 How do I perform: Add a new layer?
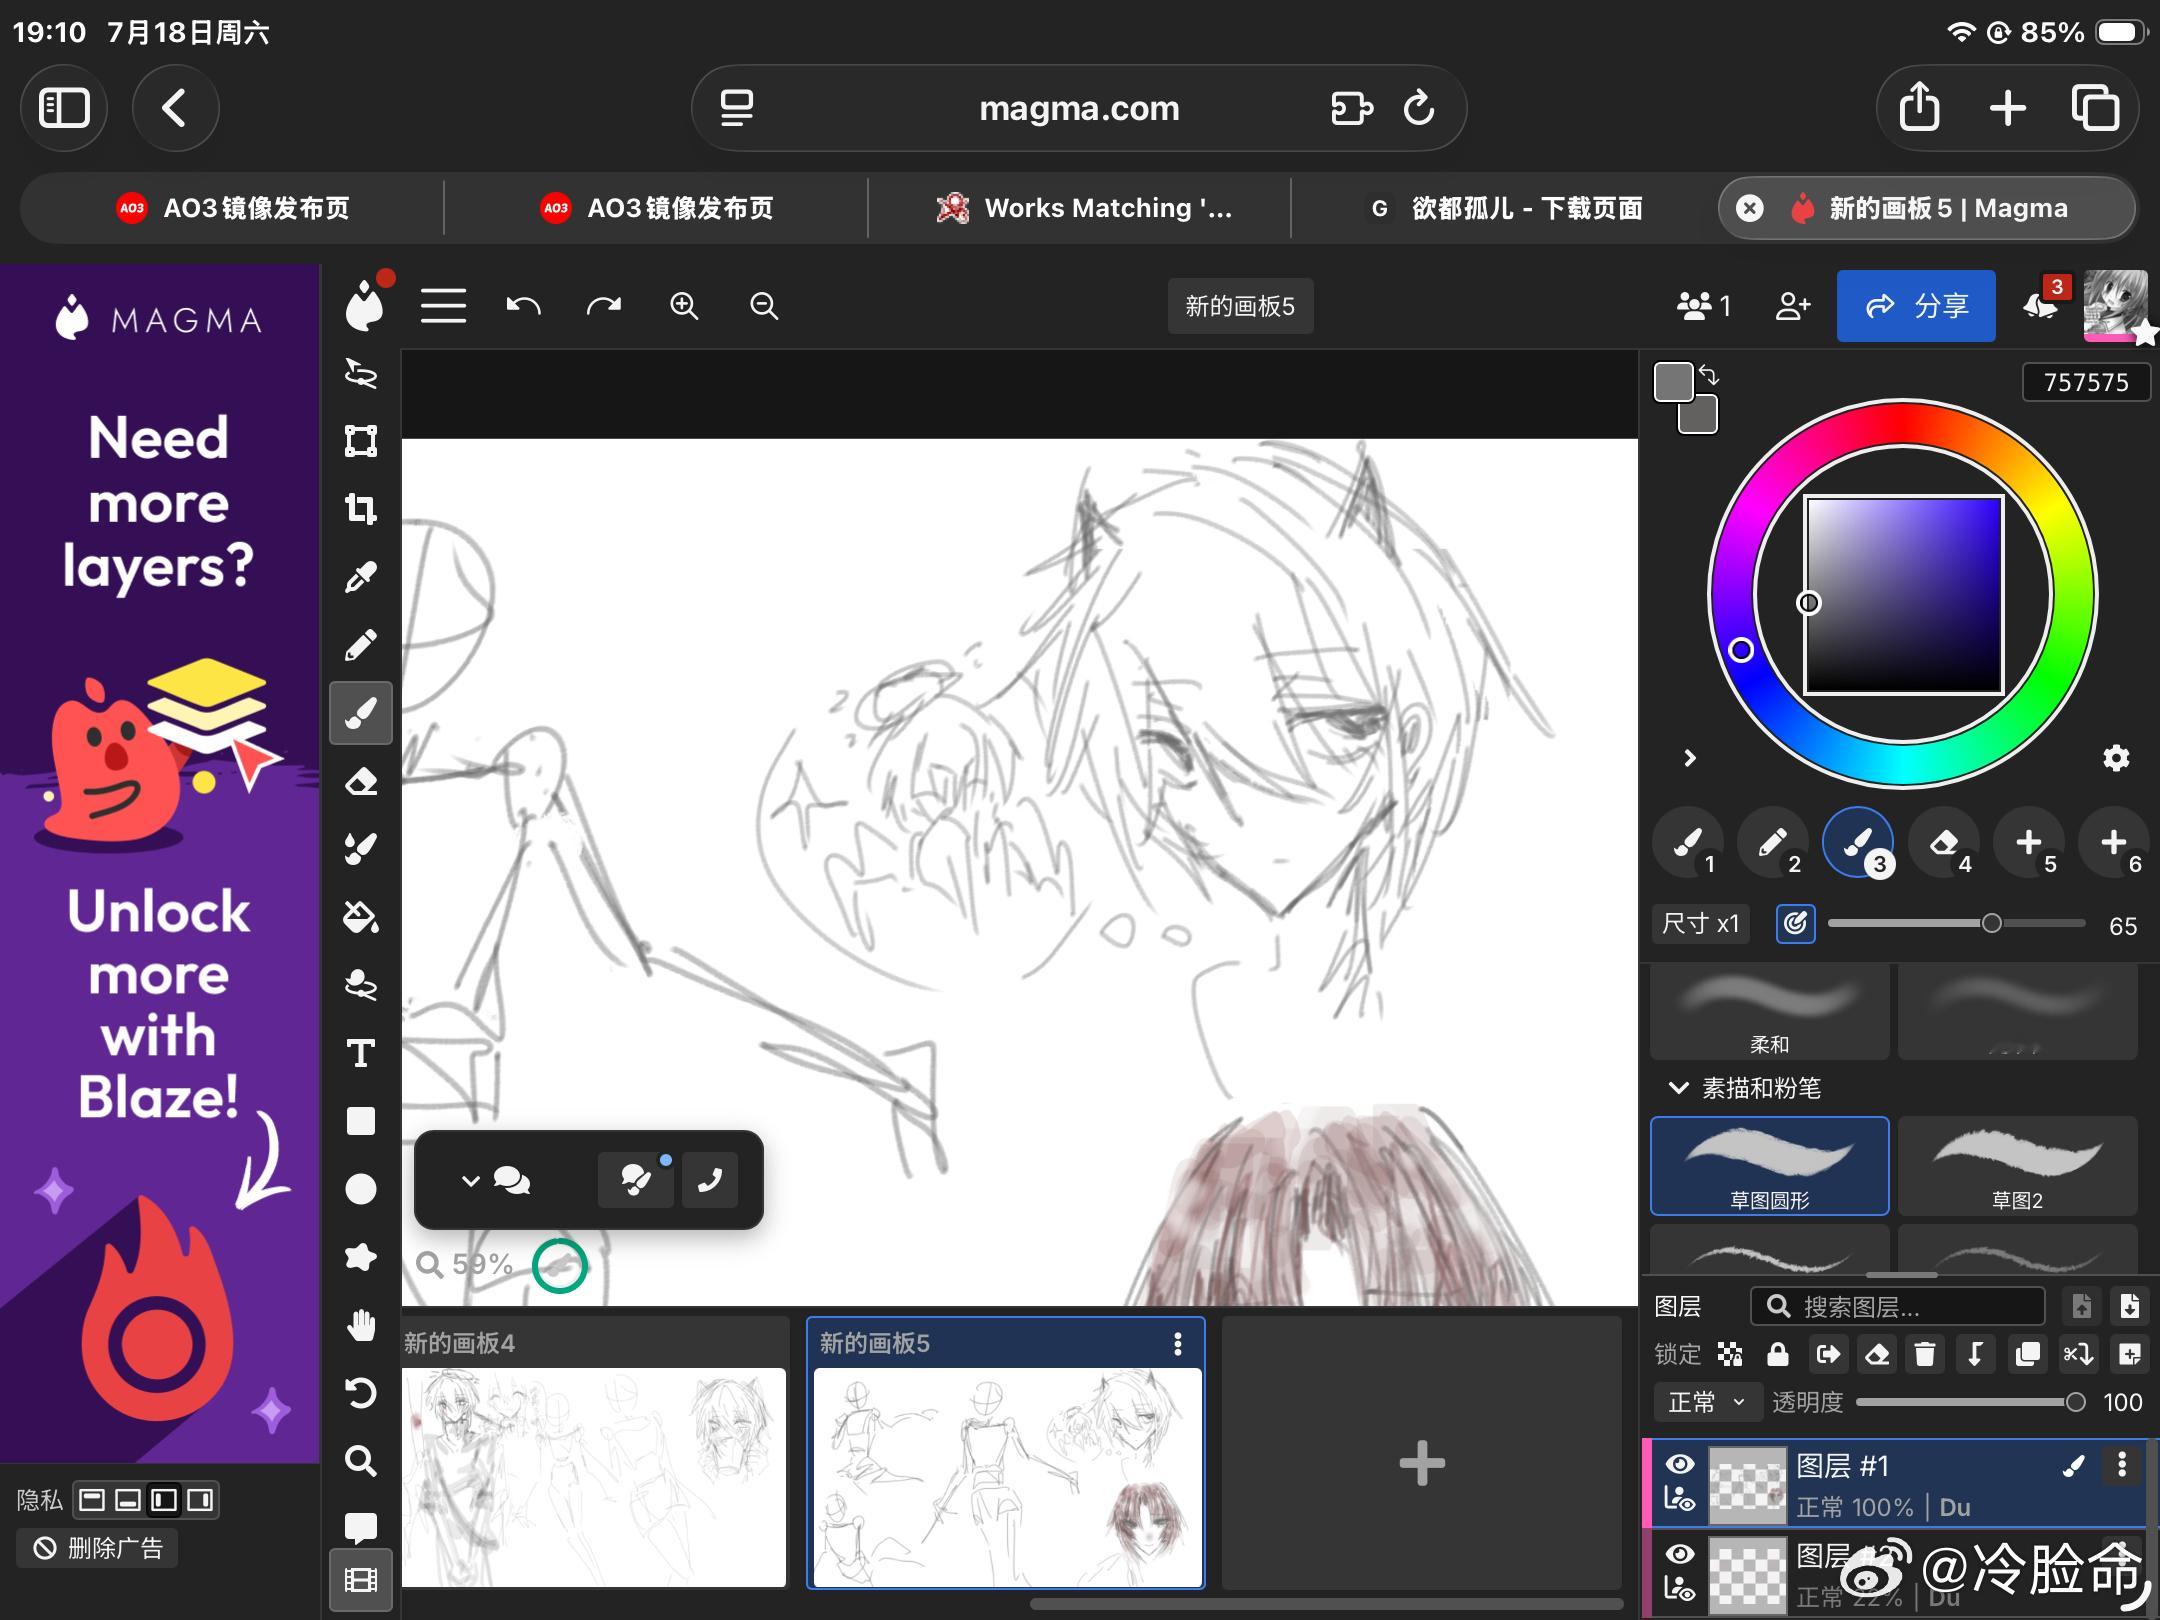click(x=2129, y=1354)
